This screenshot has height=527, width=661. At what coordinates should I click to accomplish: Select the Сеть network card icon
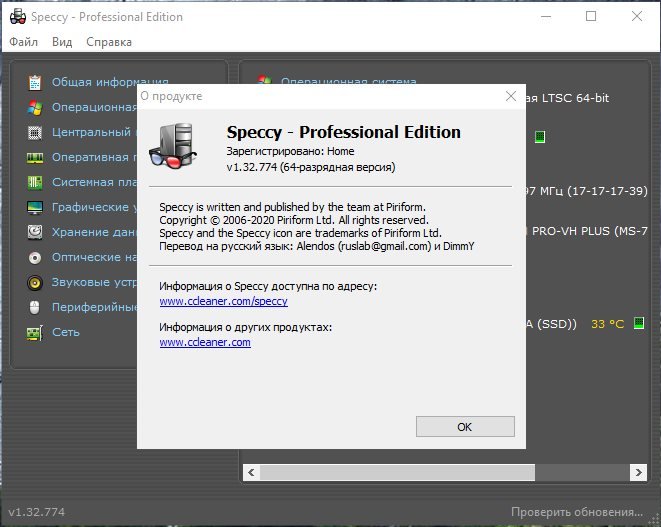click(x=35, y=333)
